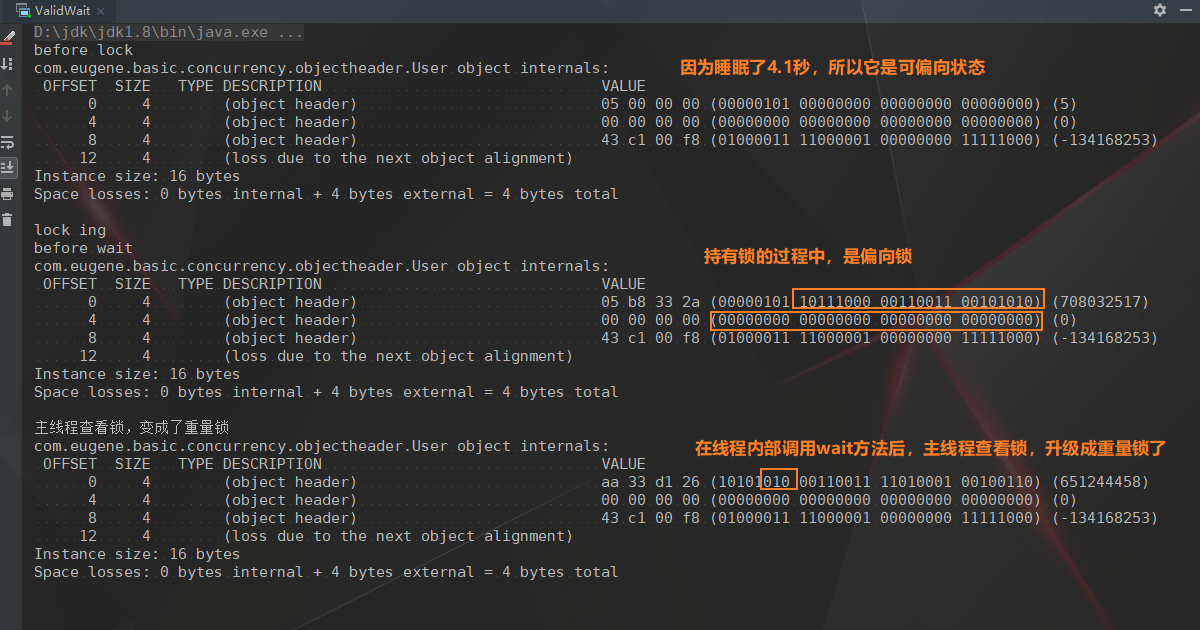
Task: Hide the run tool window
Action: (x=1185, y=10)
